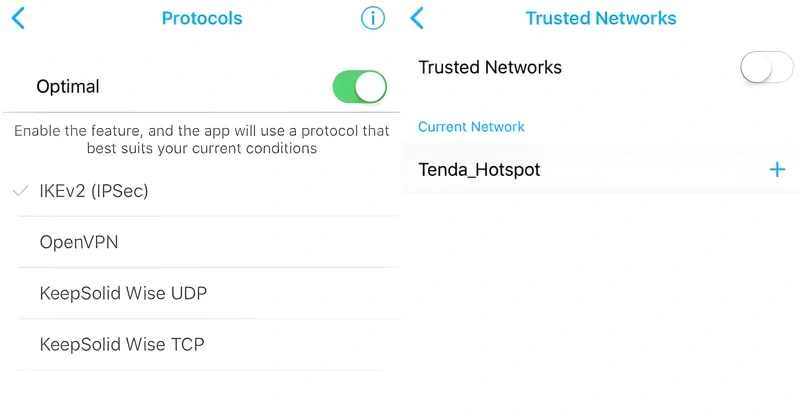Go back from the Trusted Networks screen
The width and height of the screenshot is (800, 420).
tap(418, 18)
